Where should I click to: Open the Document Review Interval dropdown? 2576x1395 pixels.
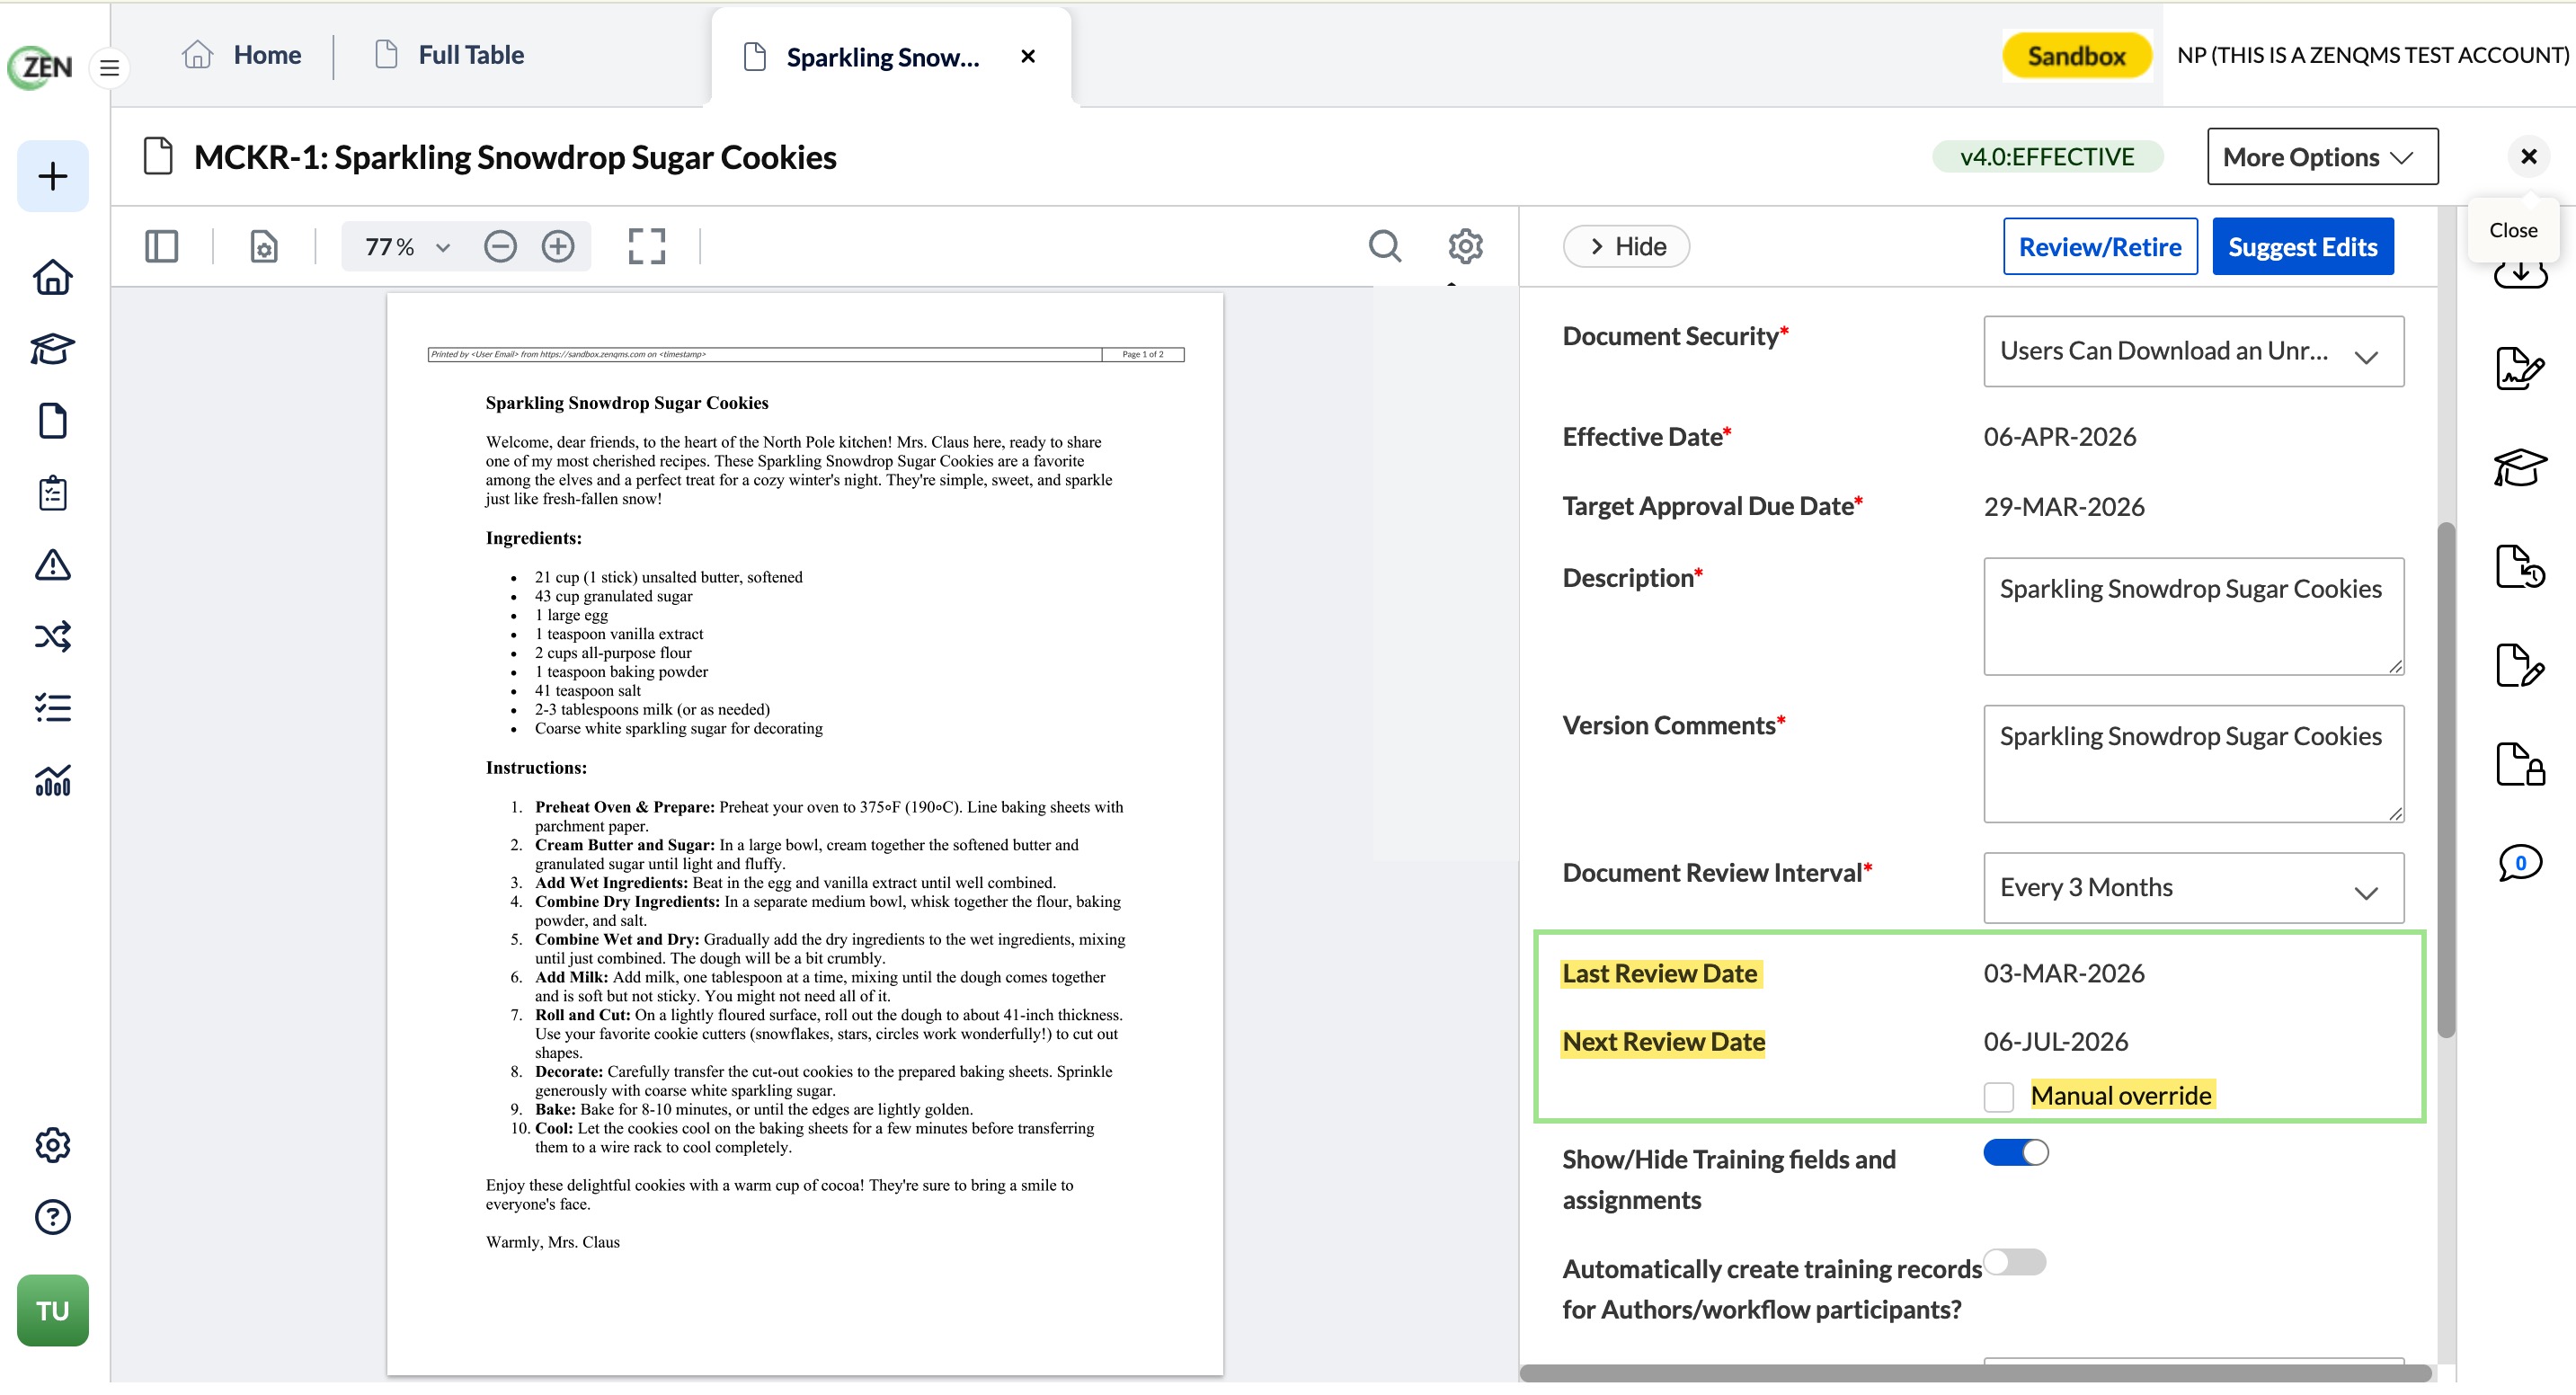(2194, 888)
